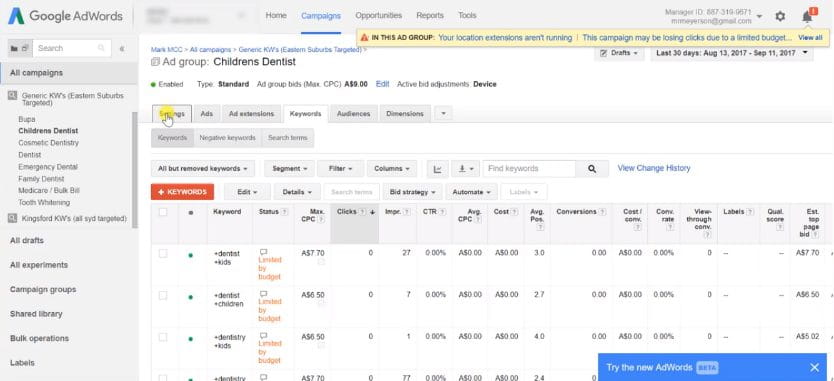The width and height of the screenshot is (834, 381).
Task: Open the Bid strategy dropdown
Action: coord(412,192)
